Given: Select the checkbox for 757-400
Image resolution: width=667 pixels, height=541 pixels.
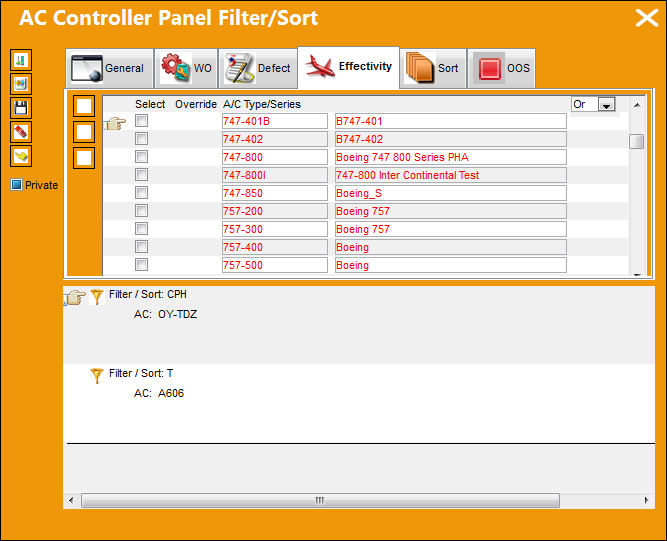Looking at the screenshot, I should pos(141,247).
